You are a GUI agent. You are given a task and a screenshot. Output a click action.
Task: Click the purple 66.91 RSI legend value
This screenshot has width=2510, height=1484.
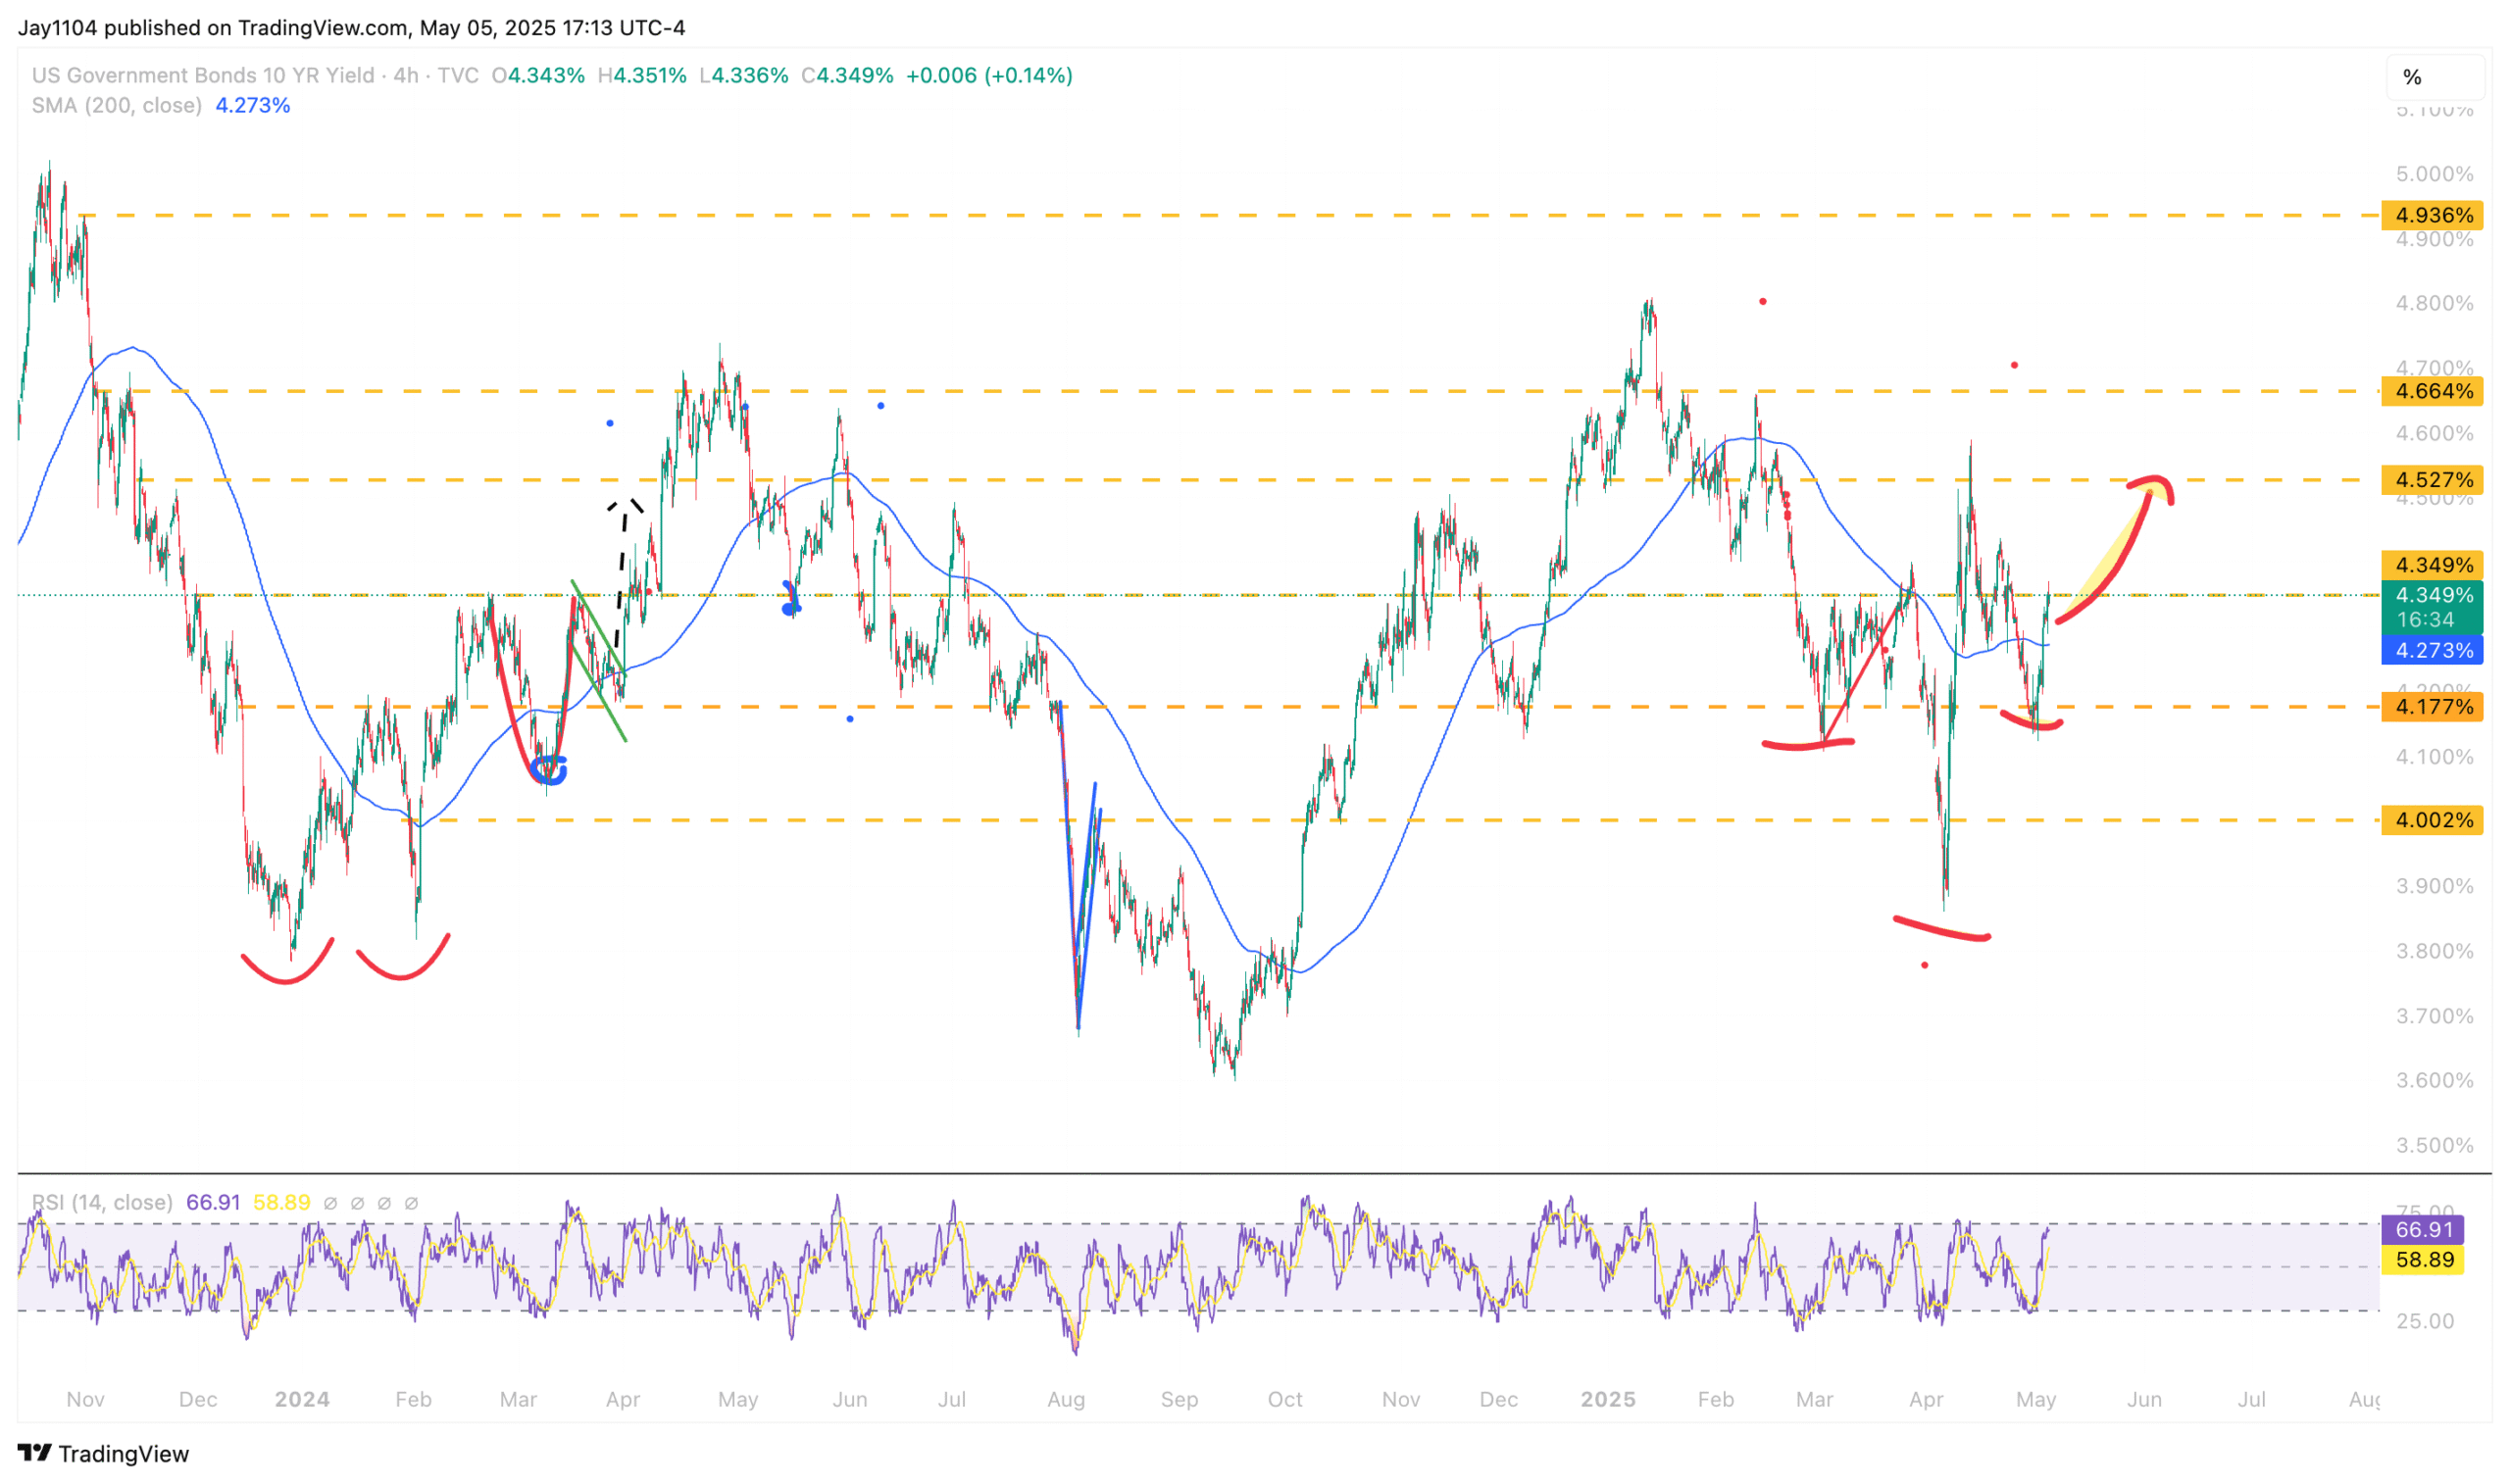click(x=213, y=1202)
